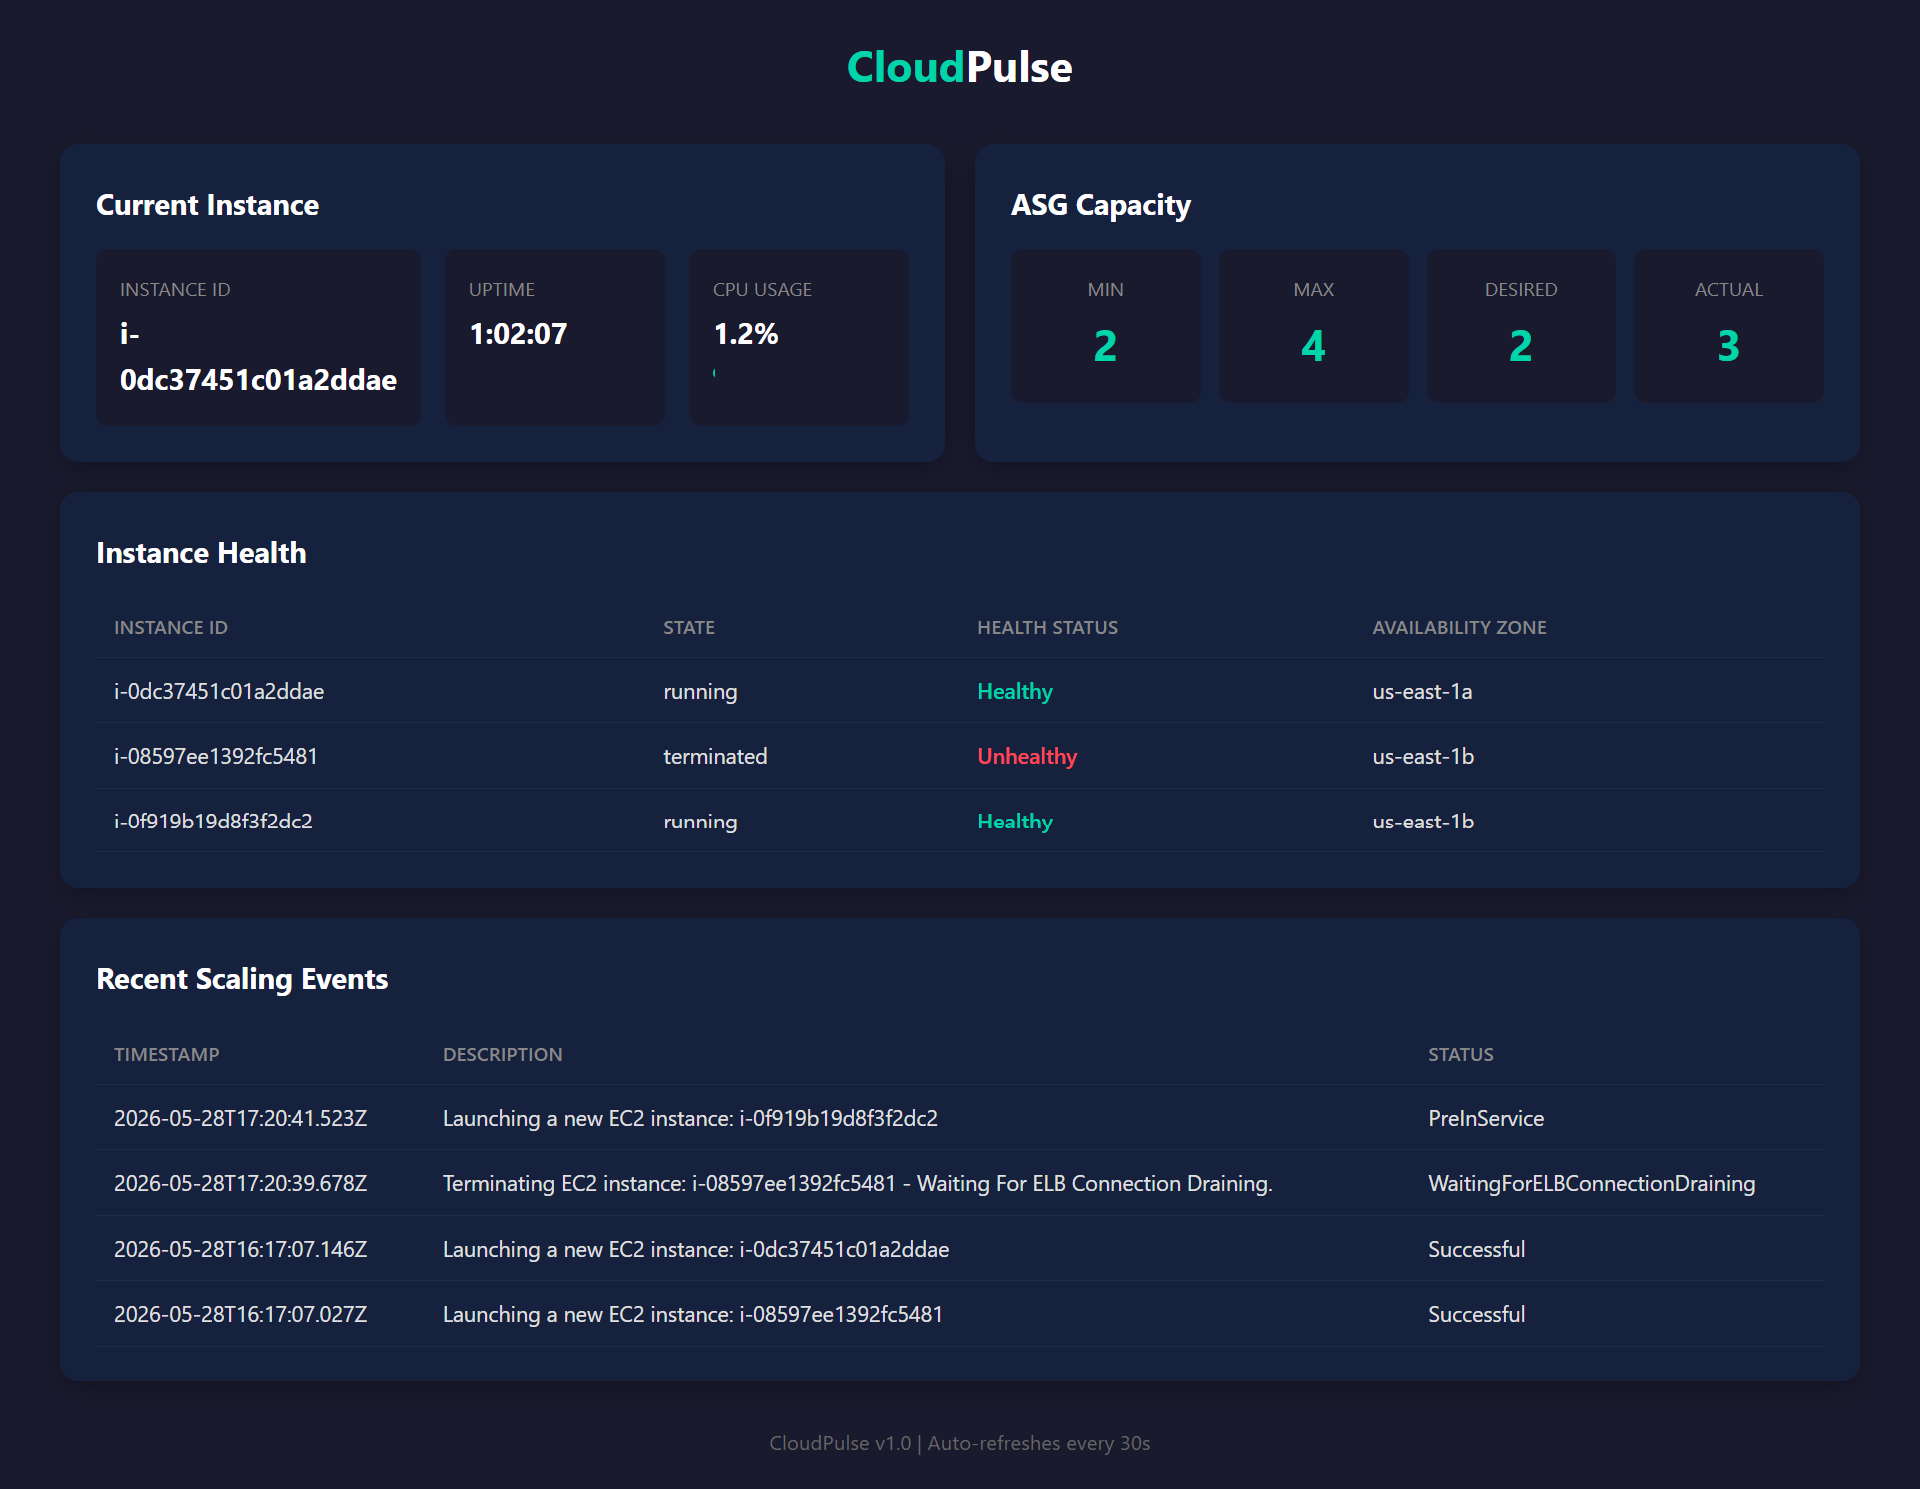Click the Instance Health heading
This screenshot has height=1489, width=1920.
201,553
